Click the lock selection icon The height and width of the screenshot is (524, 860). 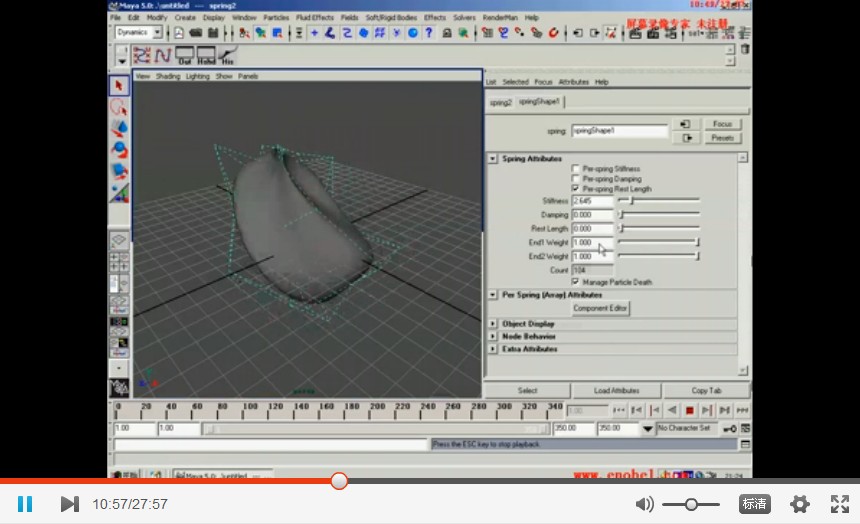(x=447, y=33)
